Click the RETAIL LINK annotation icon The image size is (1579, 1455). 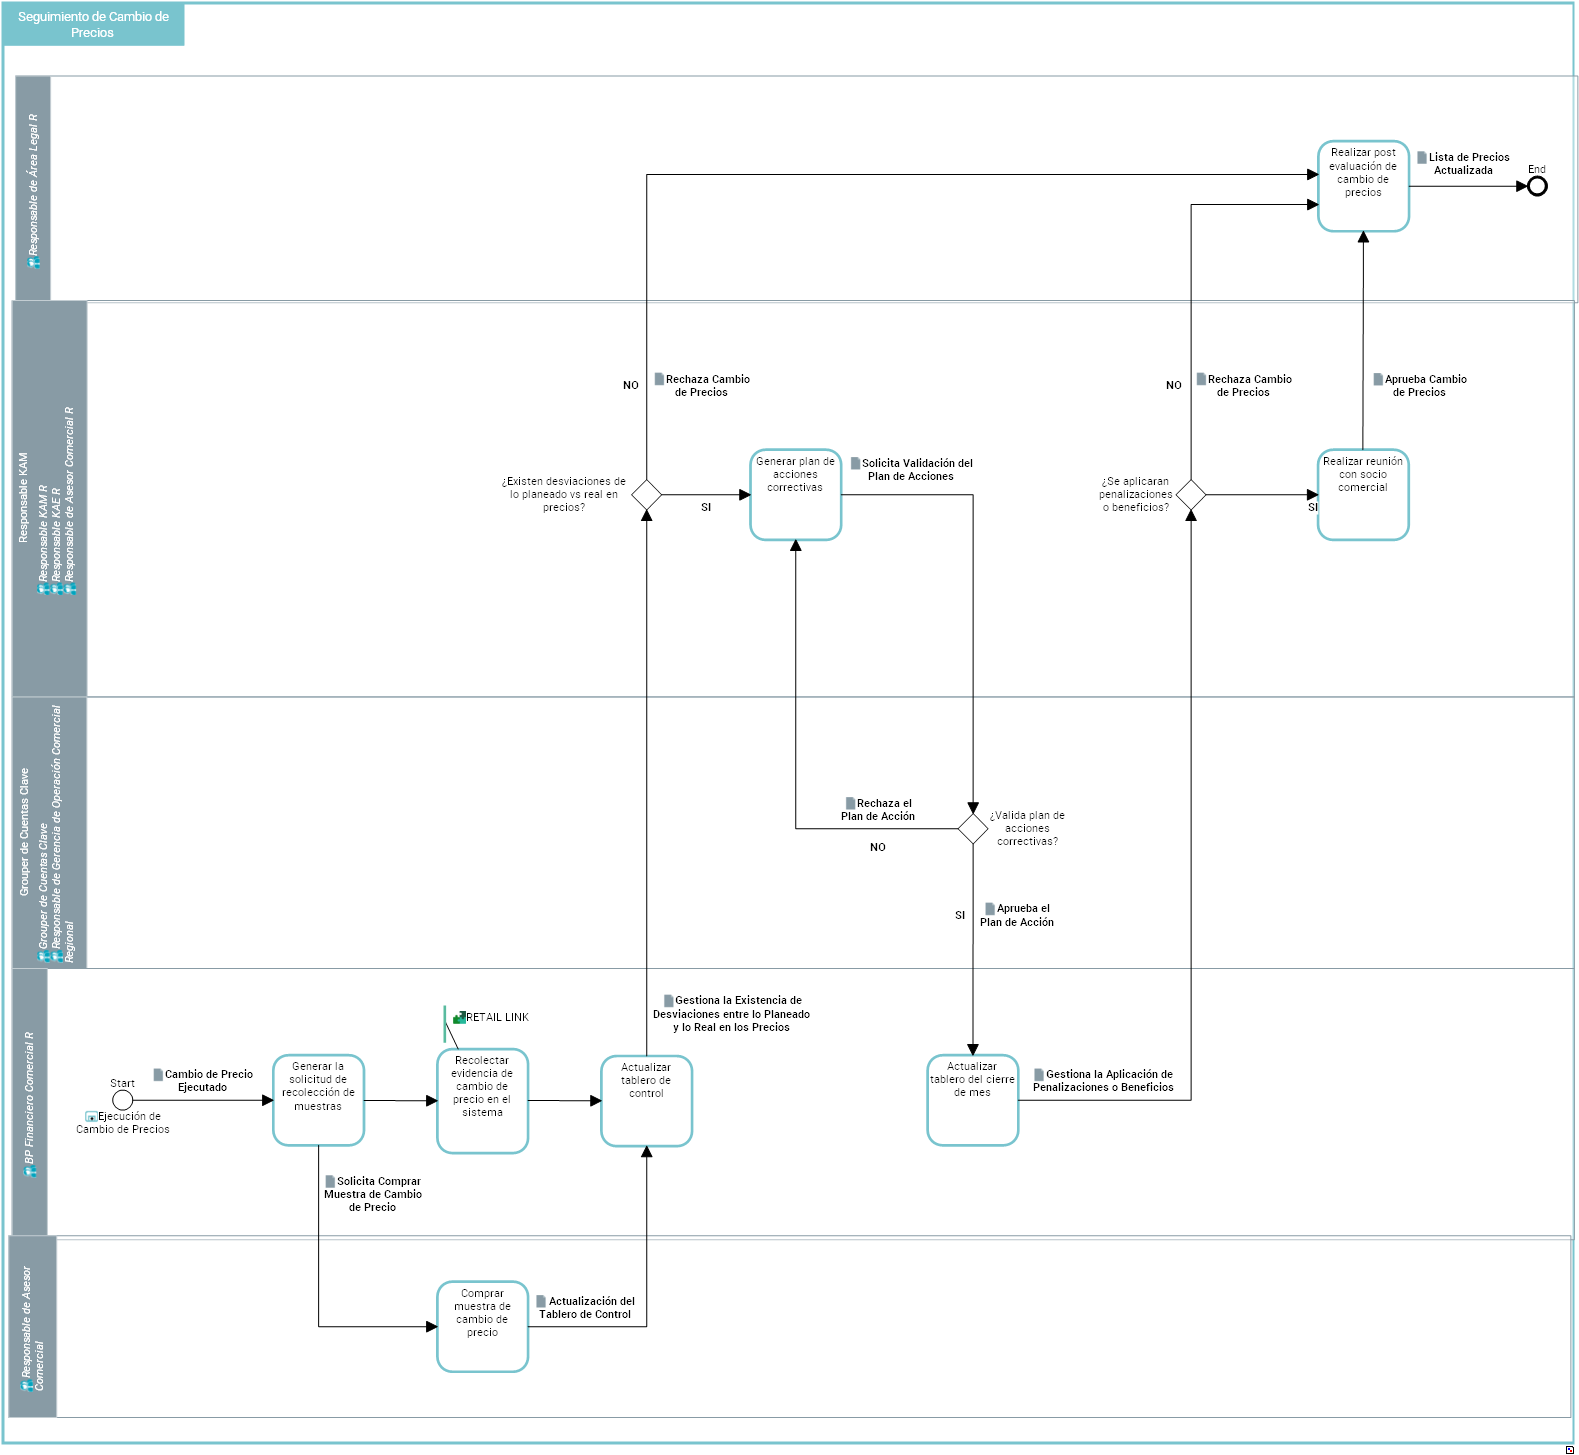[x=459, y=1017]
